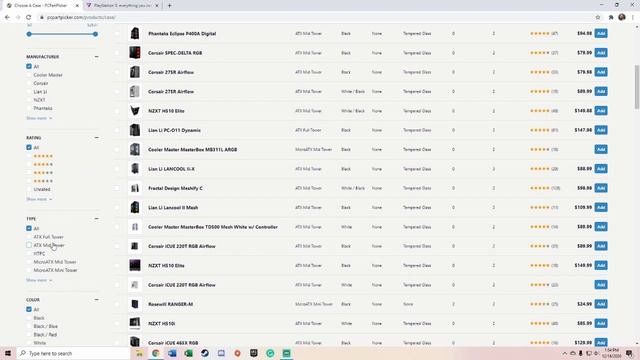Add the Phanteks Eclipse P400A Digital case

[601, 33]
